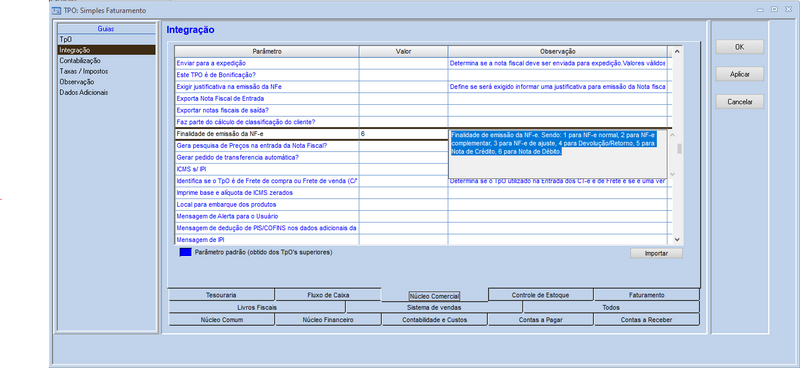Open the Faturamento tab
This screenshot has height=368, width=800.
point(646,295)
